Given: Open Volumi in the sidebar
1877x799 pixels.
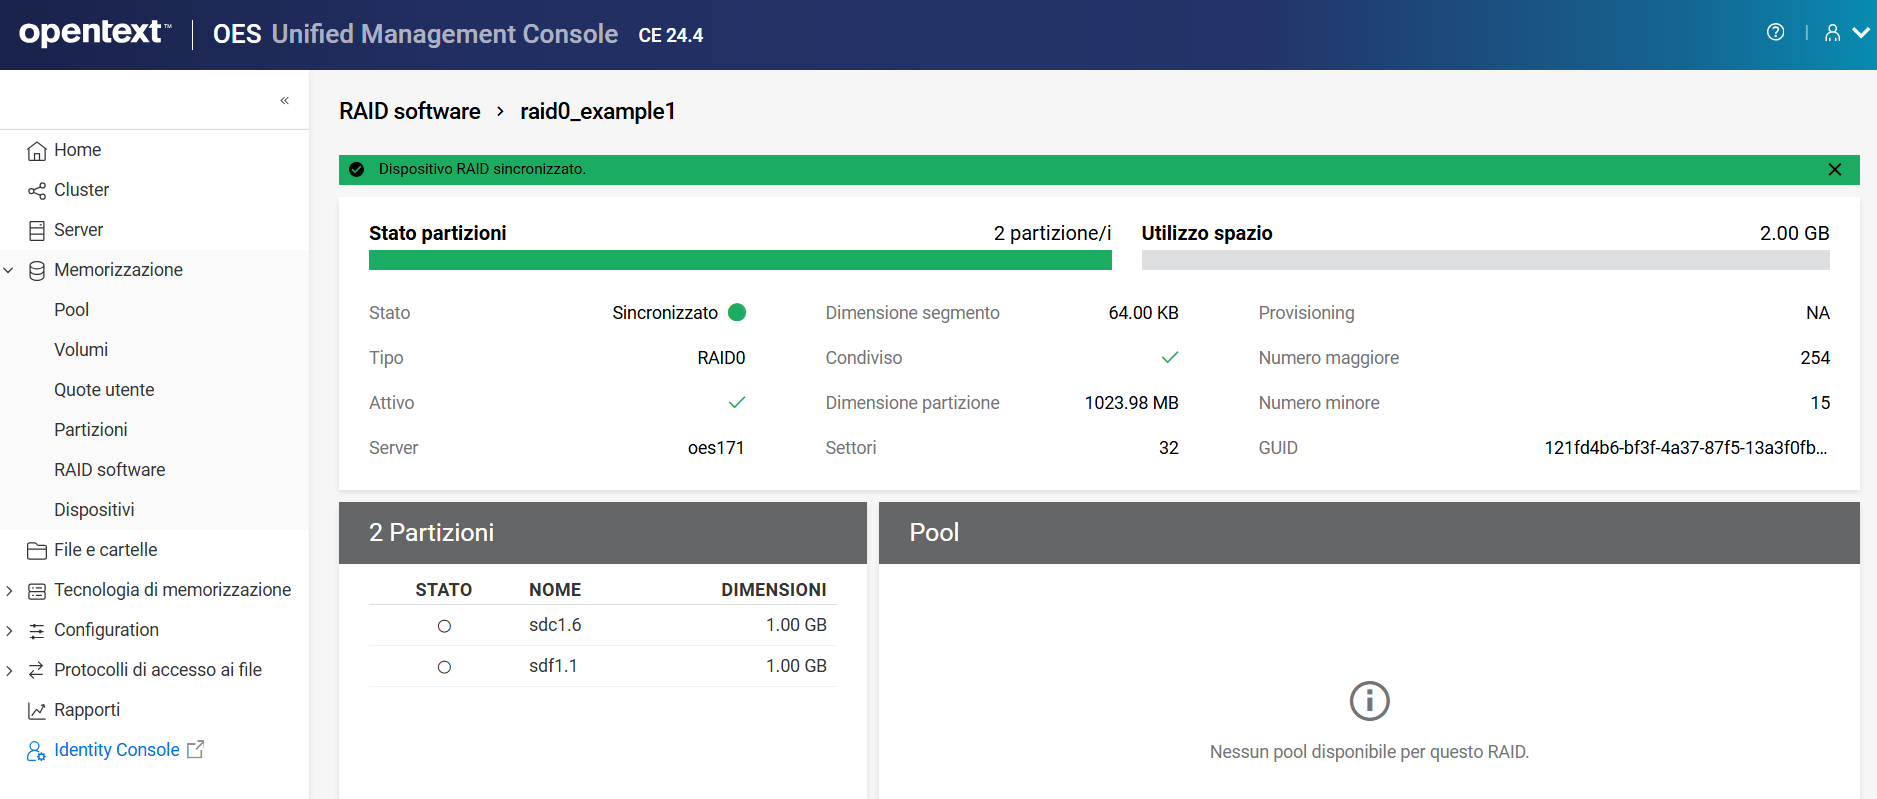Looking at the screenshot, I should [81, 350].
